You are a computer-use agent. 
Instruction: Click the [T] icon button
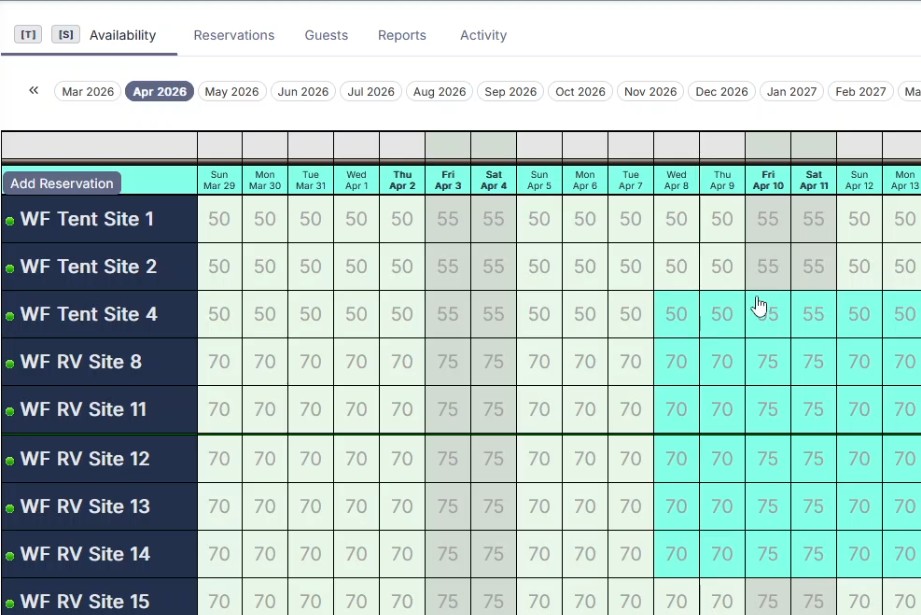pyautogui.click(x=28, y=35)
